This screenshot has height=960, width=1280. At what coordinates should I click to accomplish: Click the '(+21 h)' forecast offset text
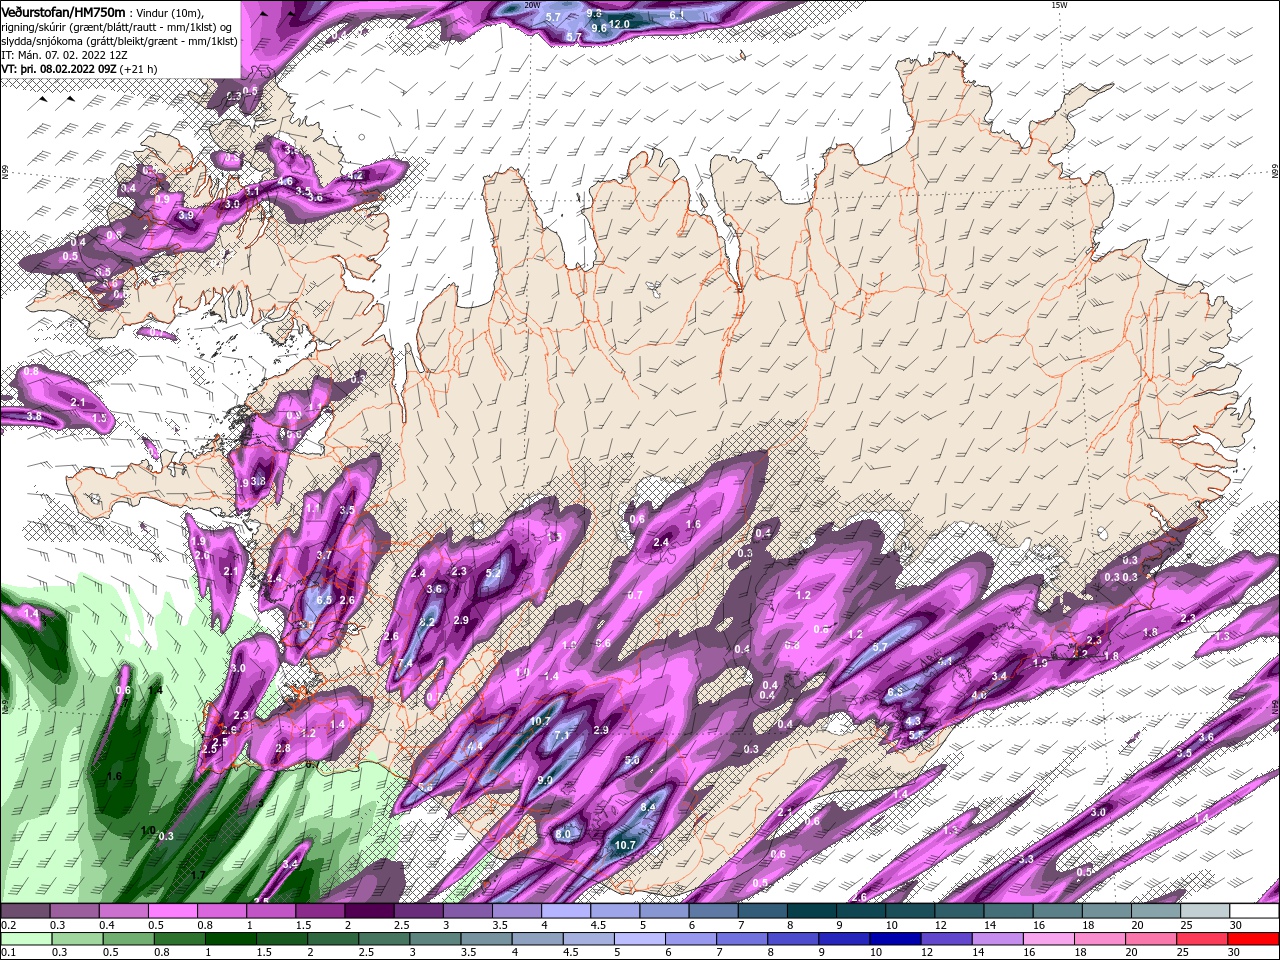click(x=140, y=70)
